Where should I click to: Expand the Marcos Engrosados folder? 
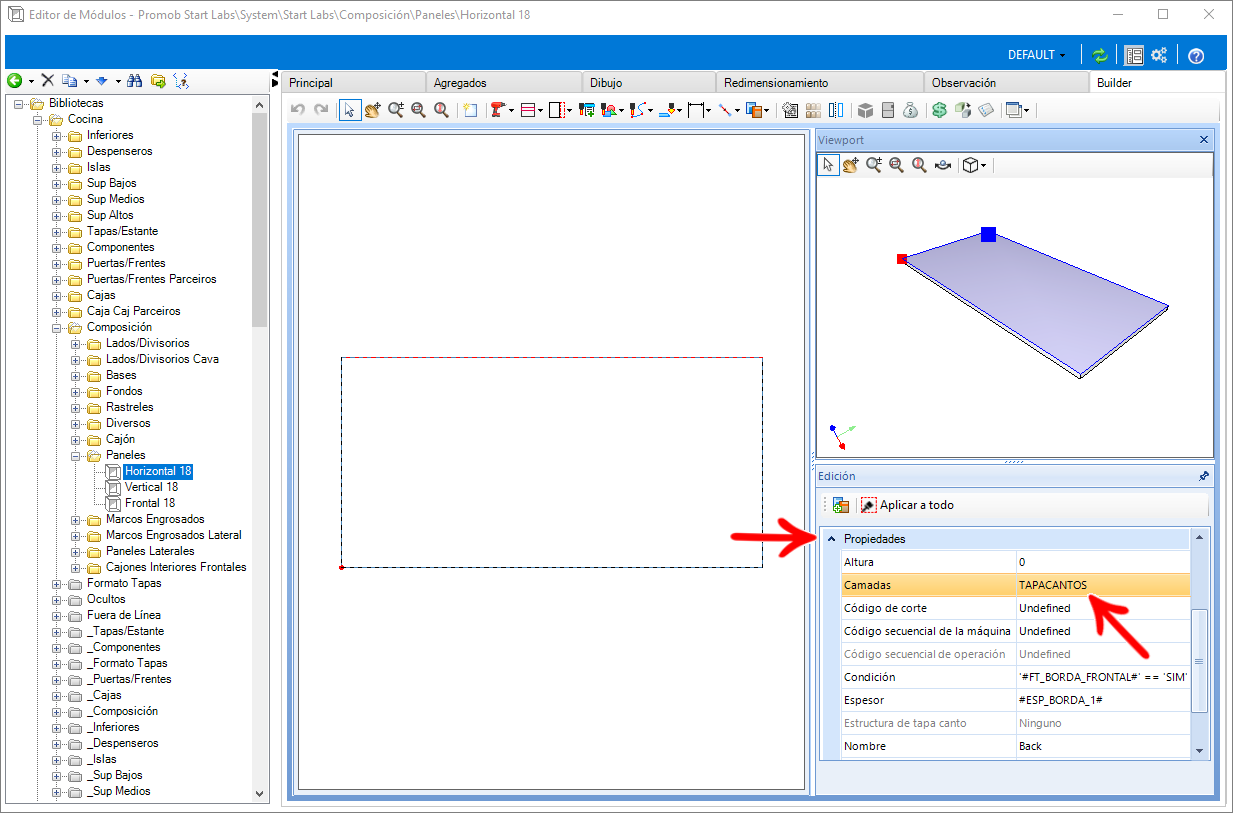76,519
